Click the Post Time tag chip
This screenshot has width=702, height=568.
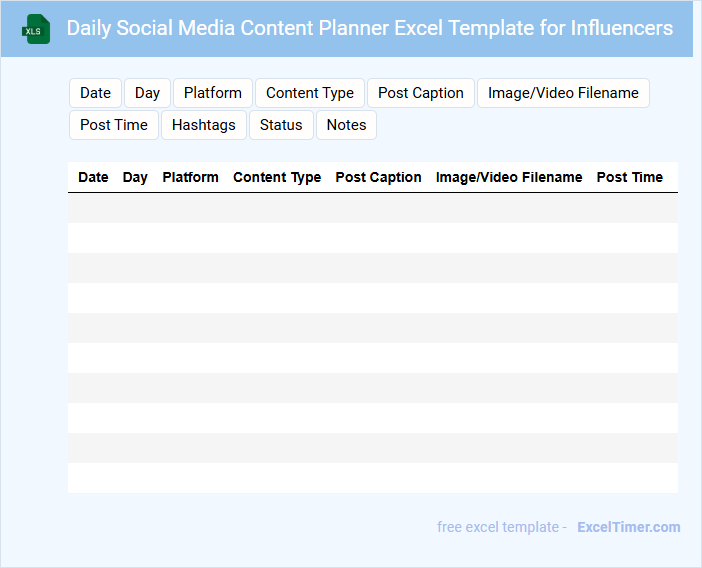click(x=114, y=125)
